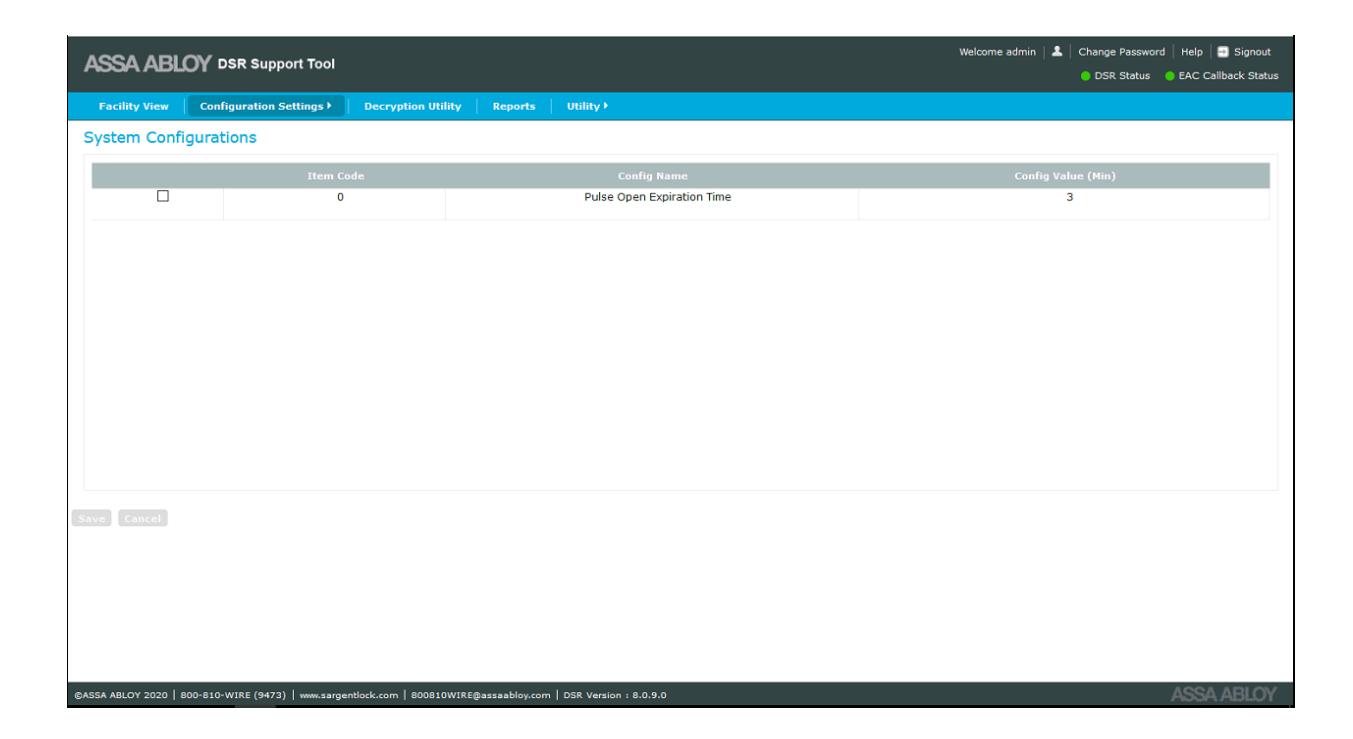Image resolution: width=1353 pixels, height=739 pixels.
Task: Click www.sargentlock.com in the footer
Action: tap(350, 696)
